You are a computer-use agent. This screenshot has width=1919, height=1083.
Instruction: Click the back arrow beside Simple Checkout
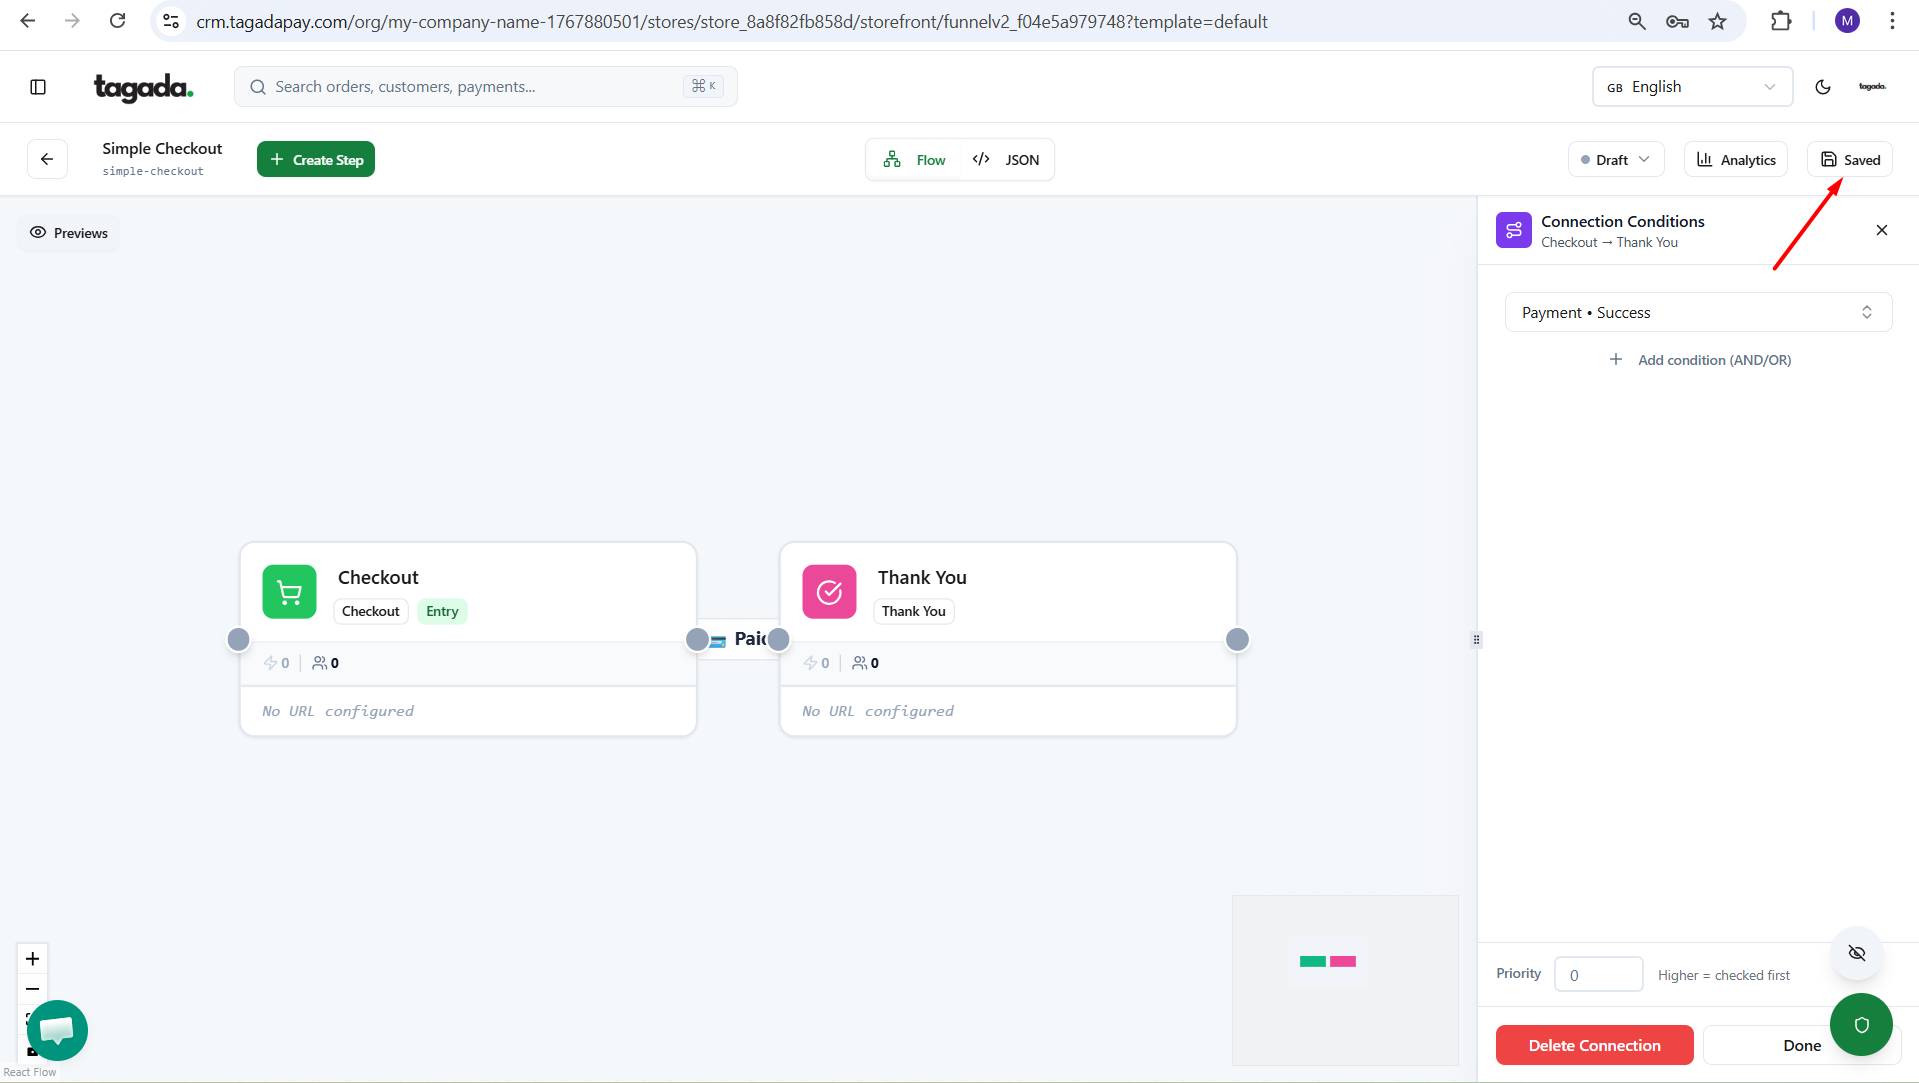tap(47, 159)
